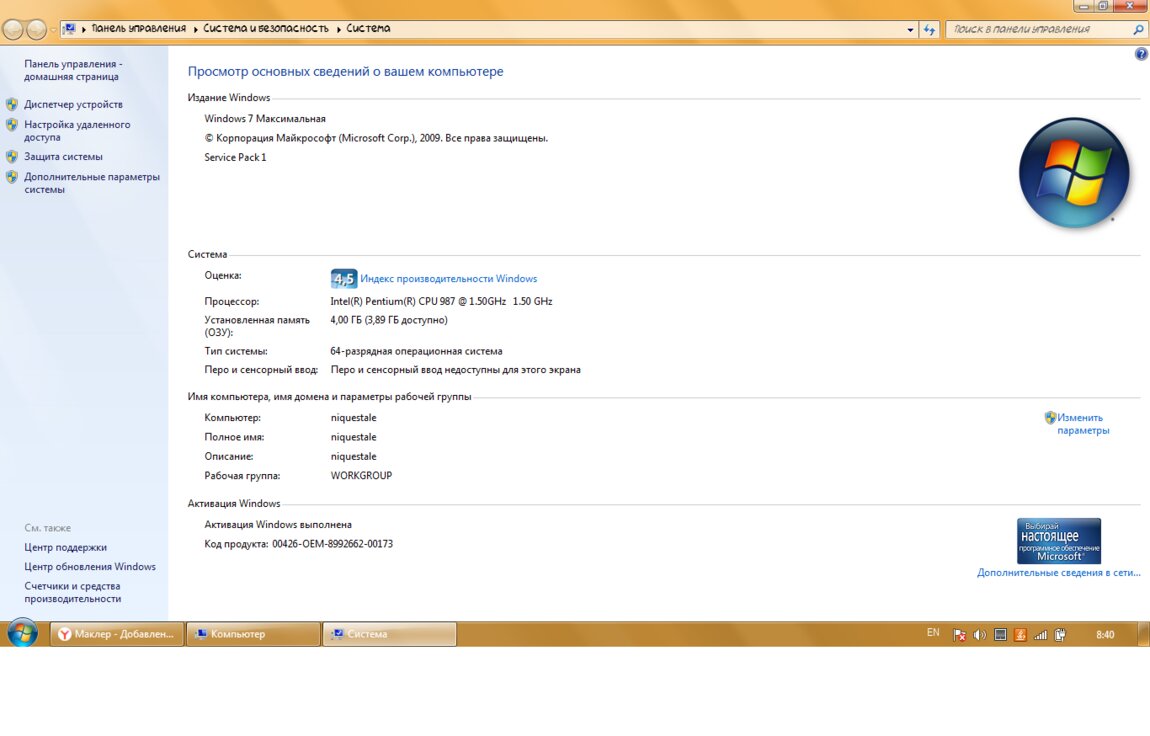Viewport: 1150px width, 736px height.
Task: Click the Action Center flag tray icon
Action: coord(960,634)
